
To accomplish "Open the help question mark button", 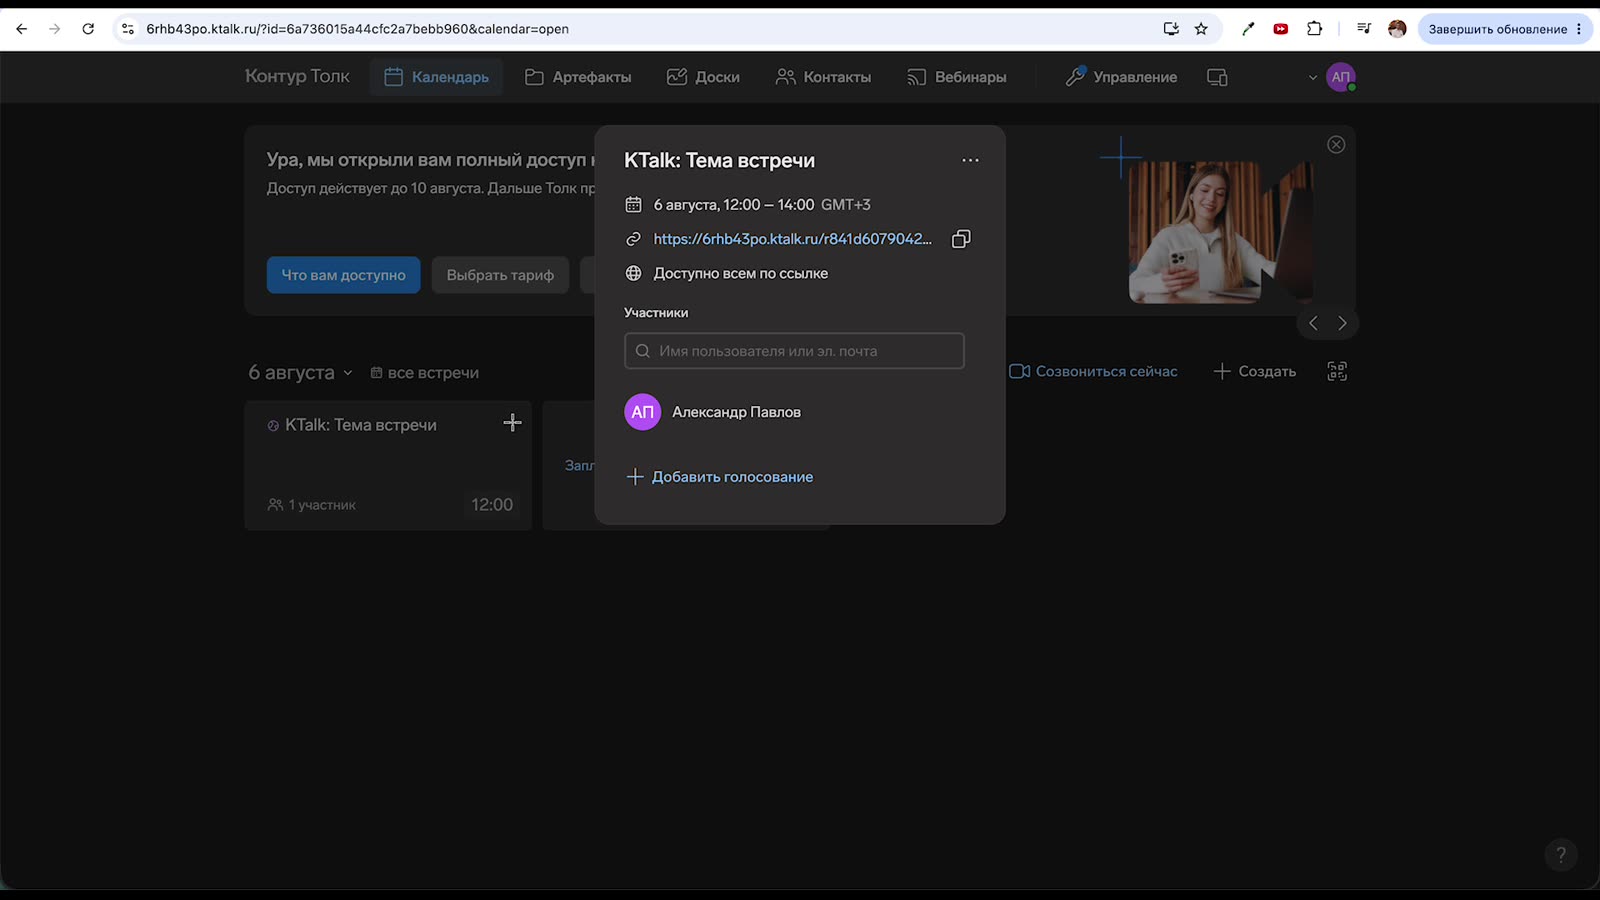I will coord(1561,855).
